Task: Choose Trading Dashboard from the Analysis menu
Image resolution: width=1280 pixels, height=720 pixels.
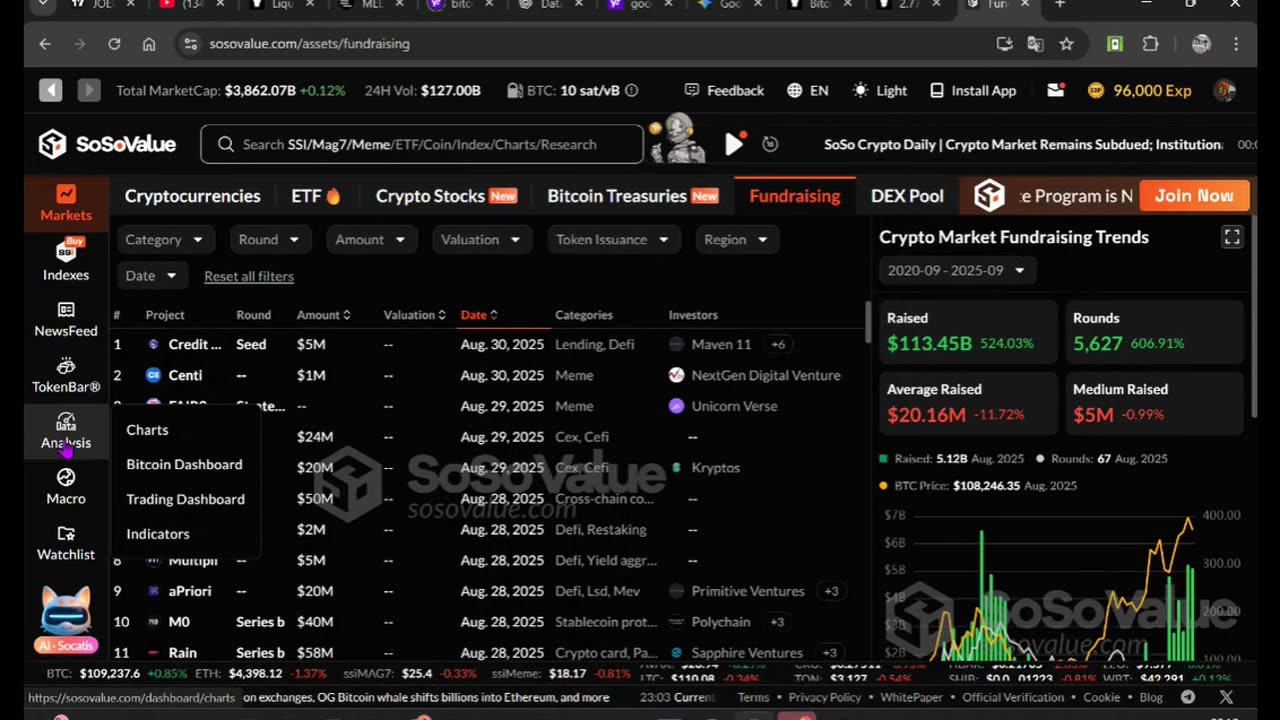Action: (185, 499)
